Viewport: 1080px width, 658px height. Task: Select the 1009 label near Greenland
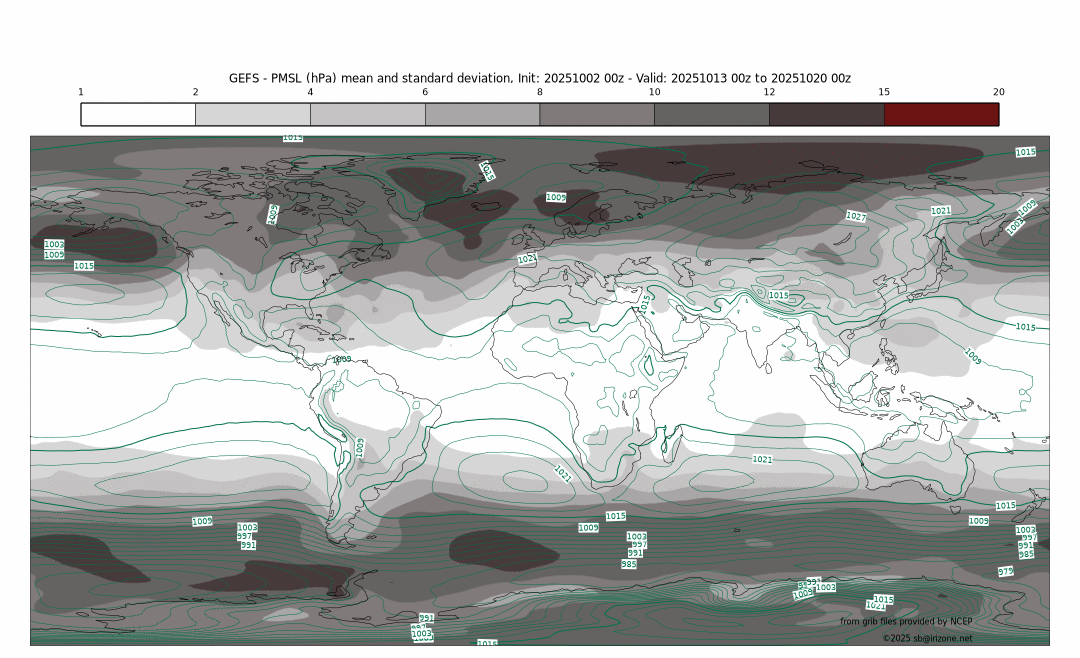(x=556, y=198)
